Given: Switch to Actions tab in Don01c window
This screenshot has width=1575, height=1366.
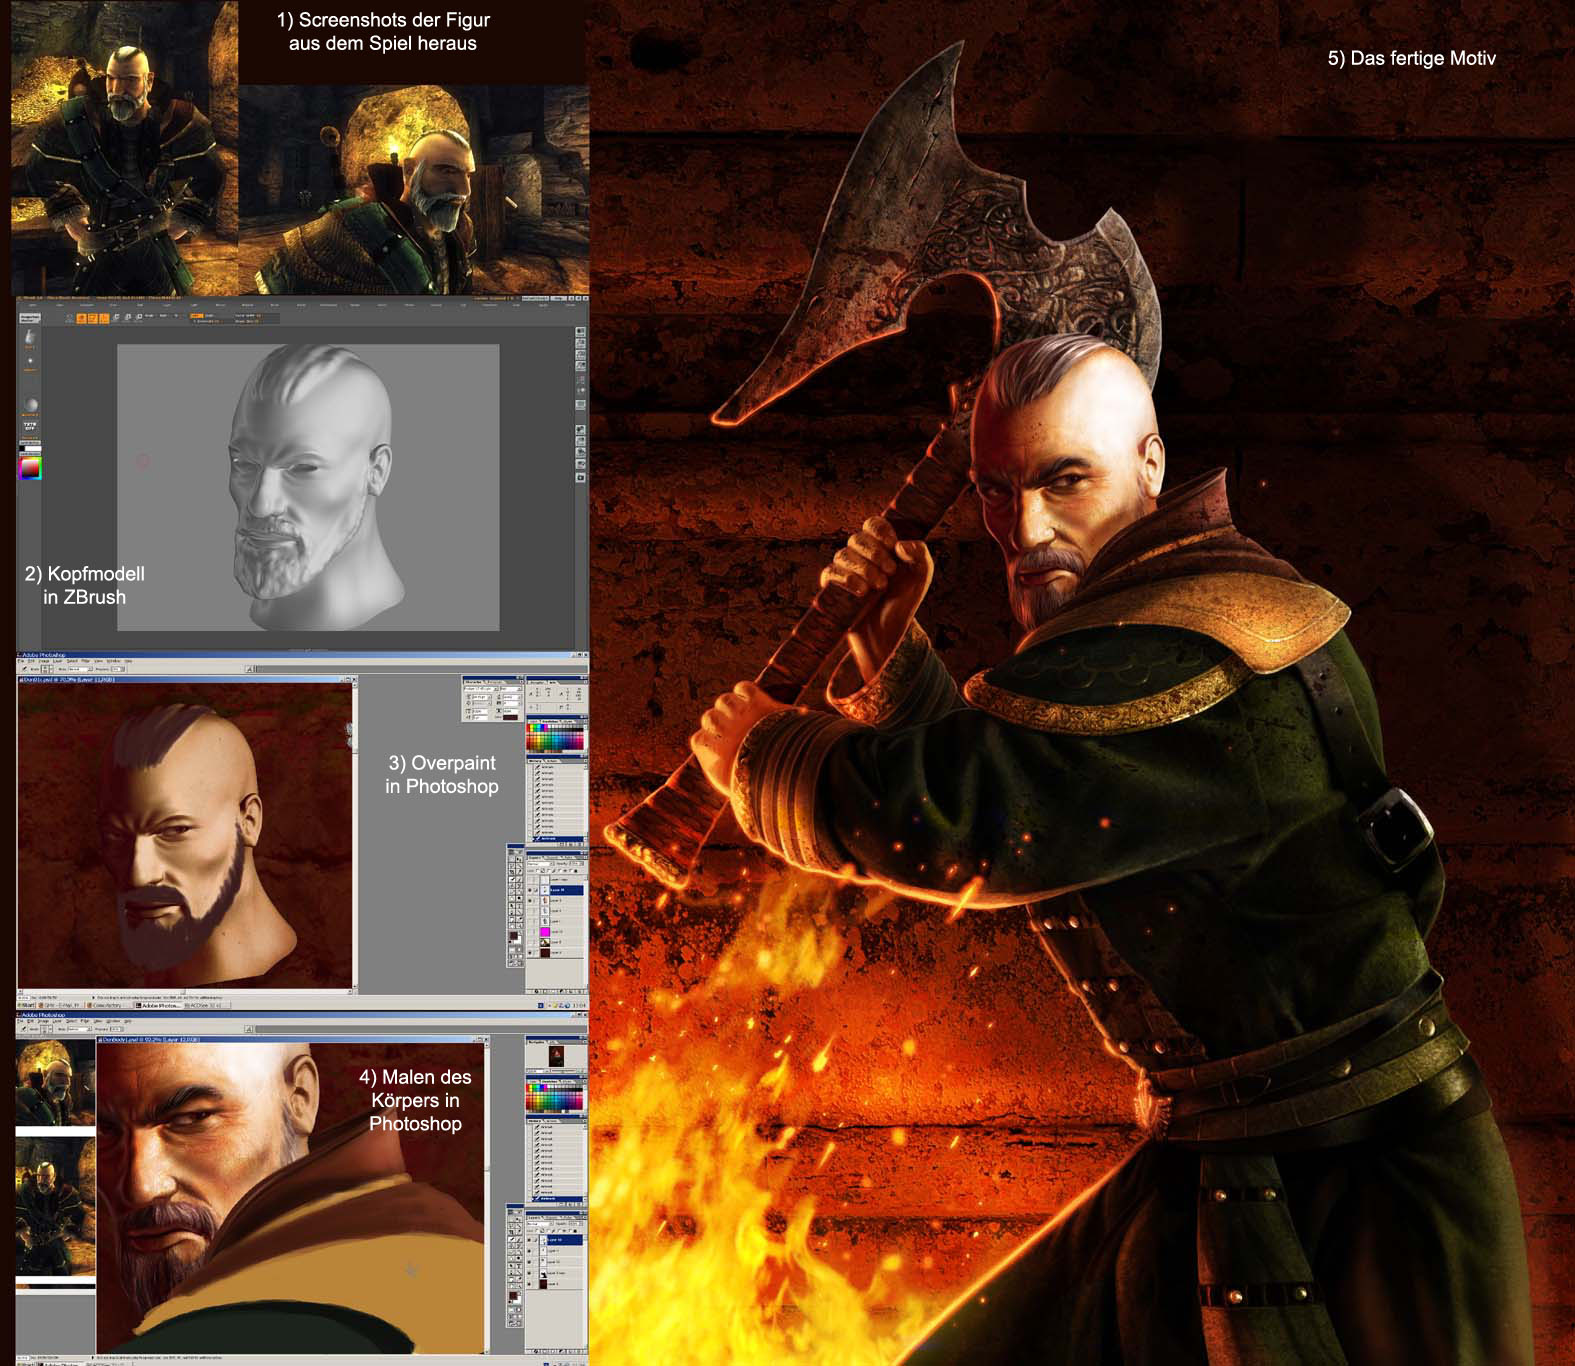Looking at the screenshot, I should 552,761.
